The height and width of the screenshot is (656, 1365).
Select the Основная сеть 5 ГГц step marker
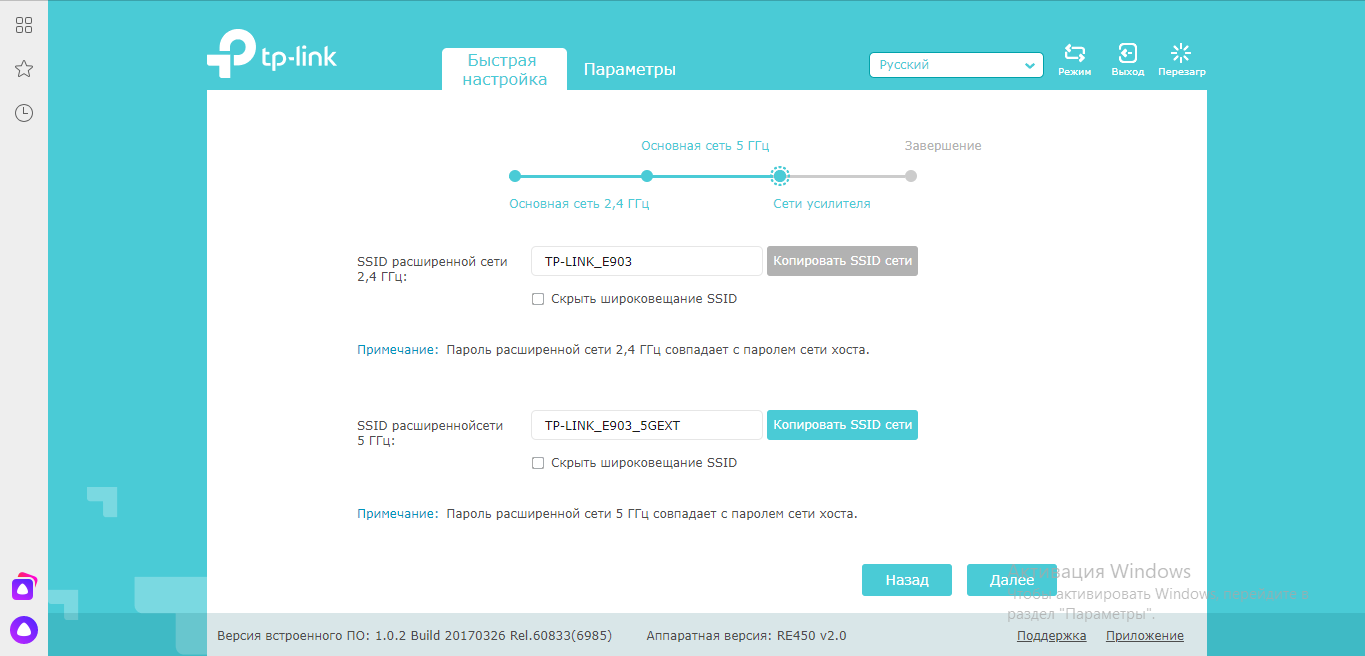(x=647, y=176)
